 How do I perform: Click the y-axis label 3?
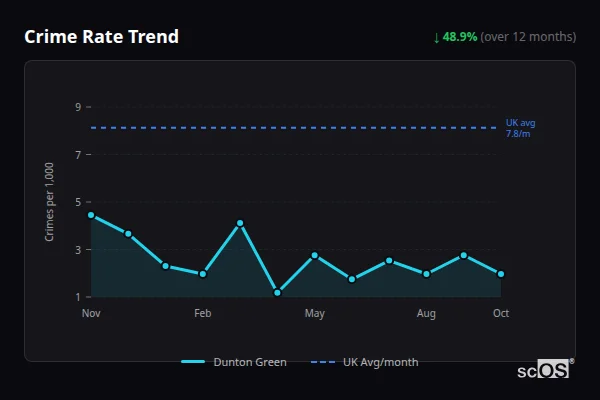[78, 250]
